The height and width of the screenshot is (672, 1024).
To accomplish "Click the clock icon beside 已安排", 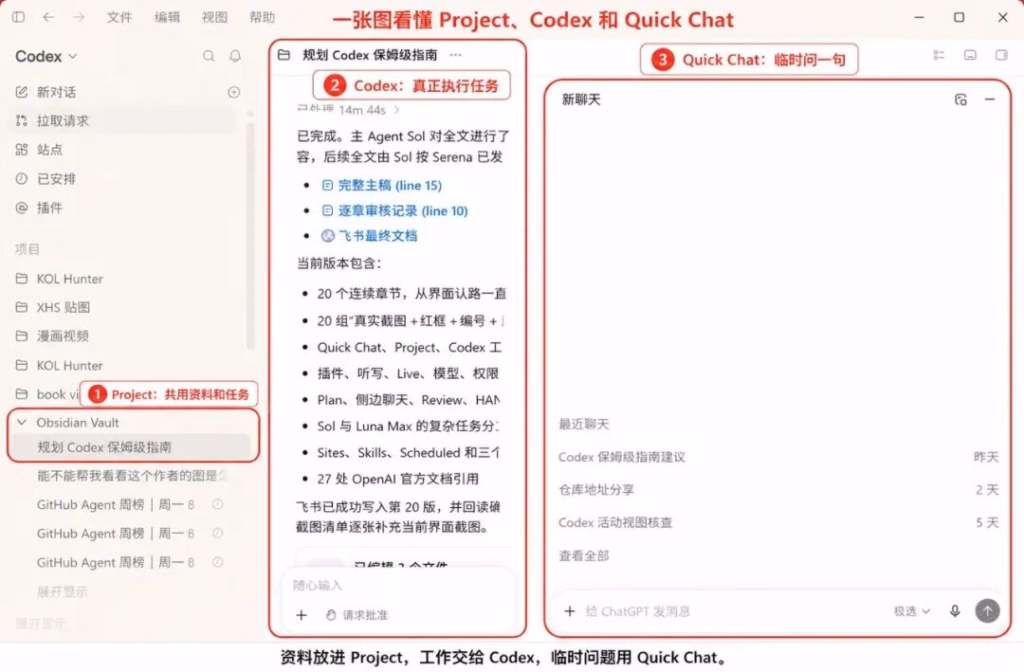I will coord(22,178).
